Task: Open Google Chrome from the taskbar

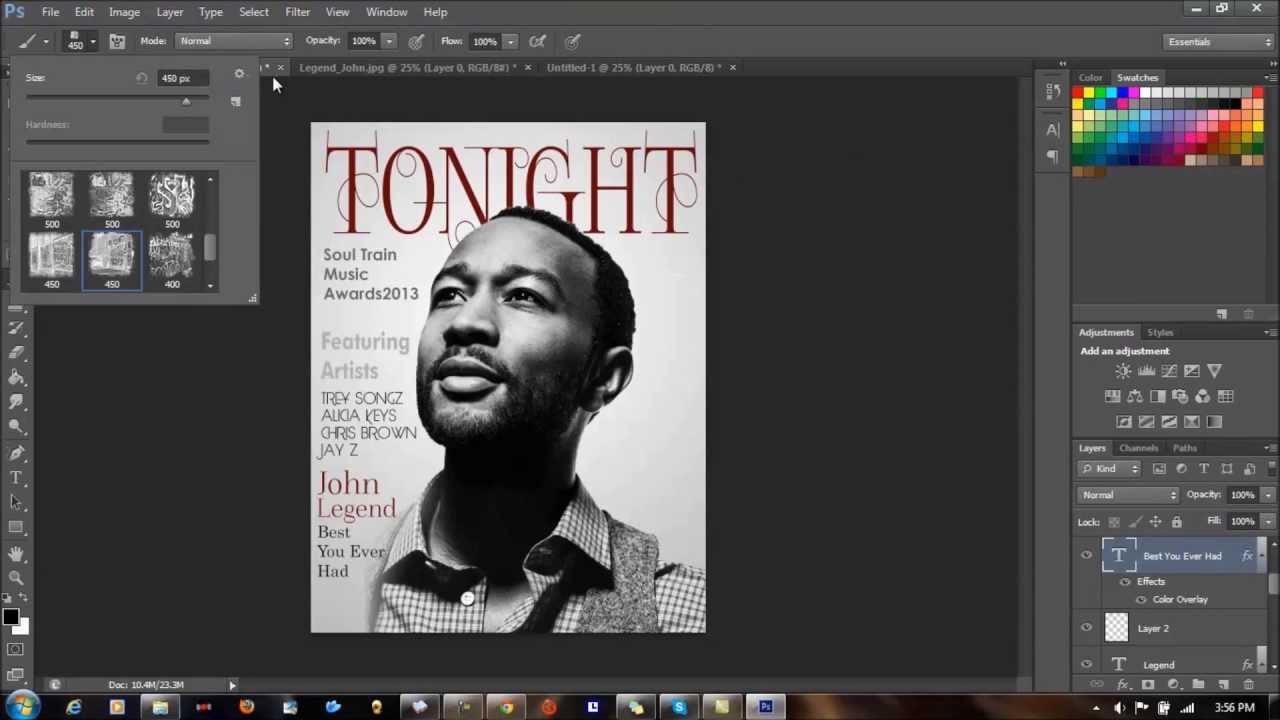Action: 507,708
